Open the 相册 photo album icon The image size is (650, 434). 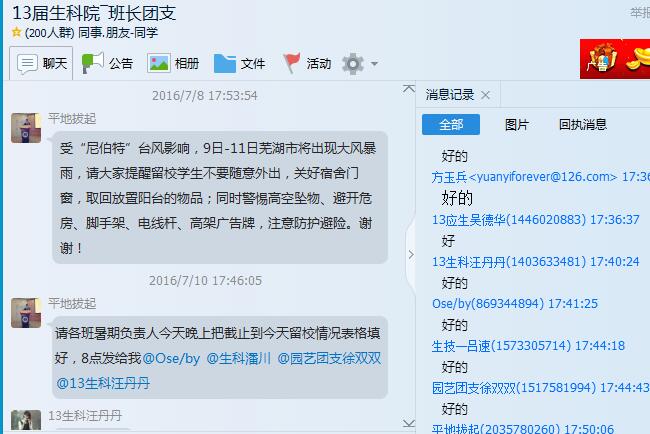158,63
